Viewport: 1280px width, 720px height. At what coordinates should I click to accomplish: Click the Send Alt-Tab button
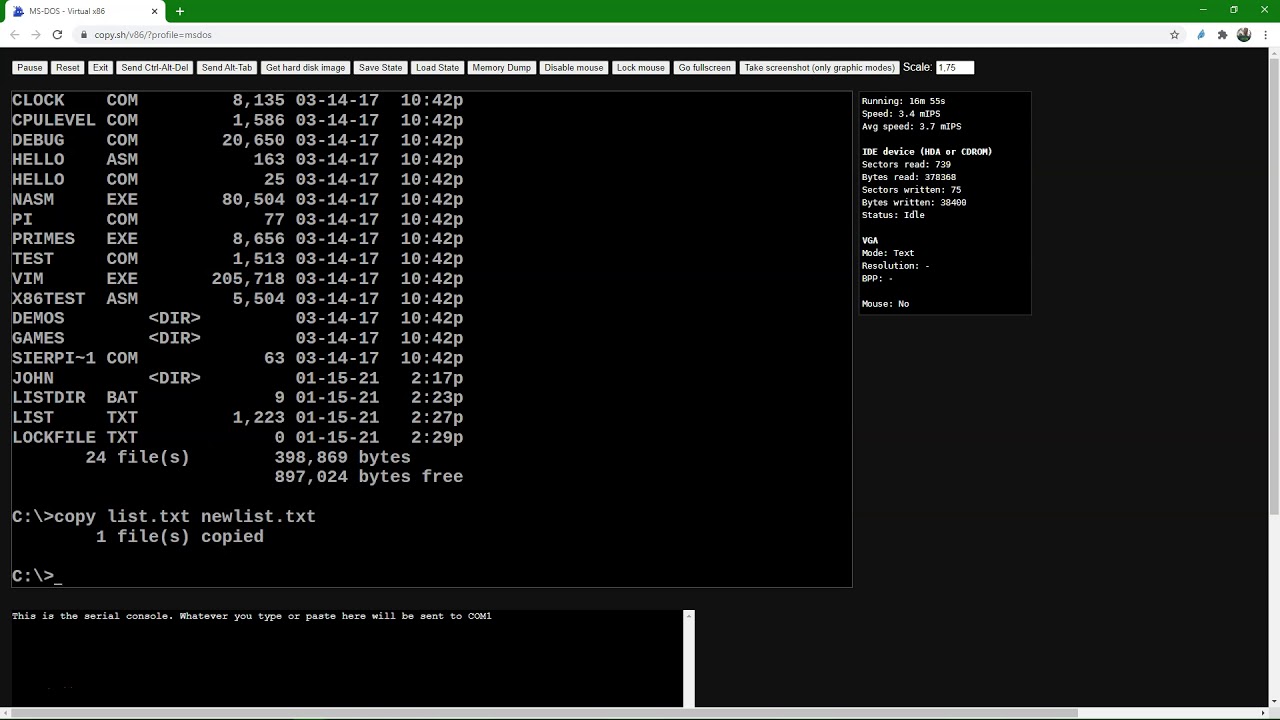[227, 67]
